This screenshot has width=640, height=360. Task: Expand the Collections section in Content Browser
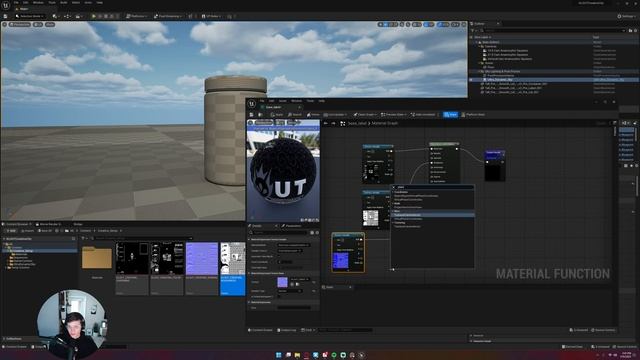(x=13, y=339)
